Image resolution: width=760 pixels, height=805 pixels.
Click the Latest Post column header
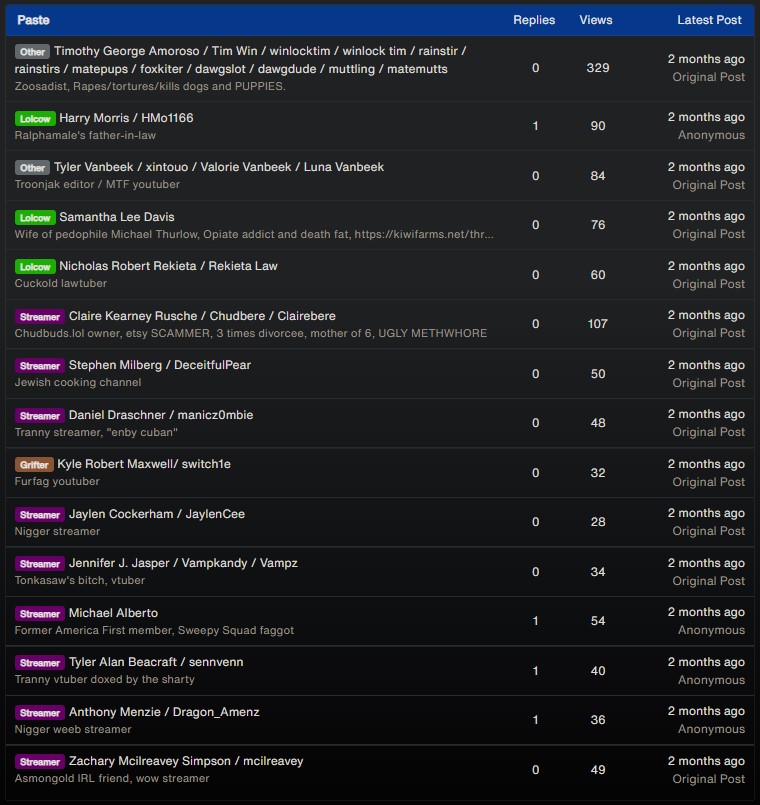point(709,20)
